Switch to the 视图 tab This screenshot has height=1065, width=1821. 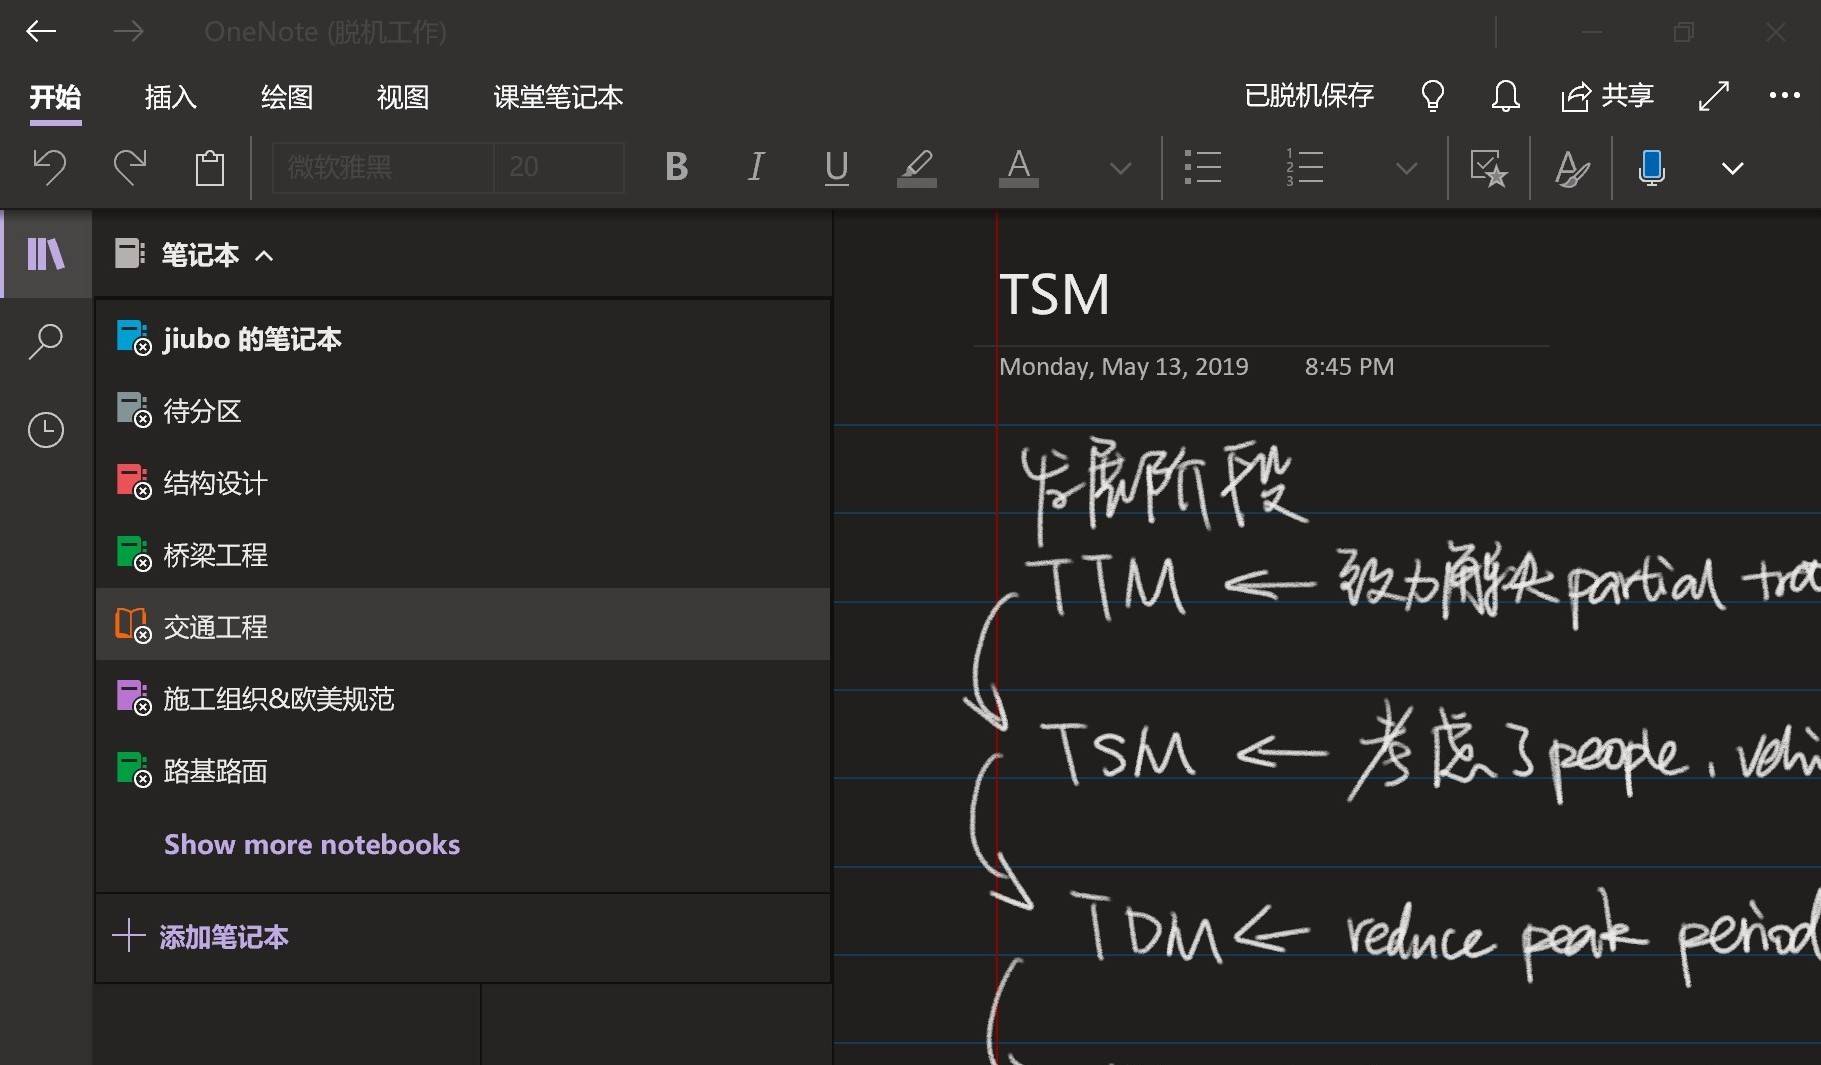click(403, 97)
